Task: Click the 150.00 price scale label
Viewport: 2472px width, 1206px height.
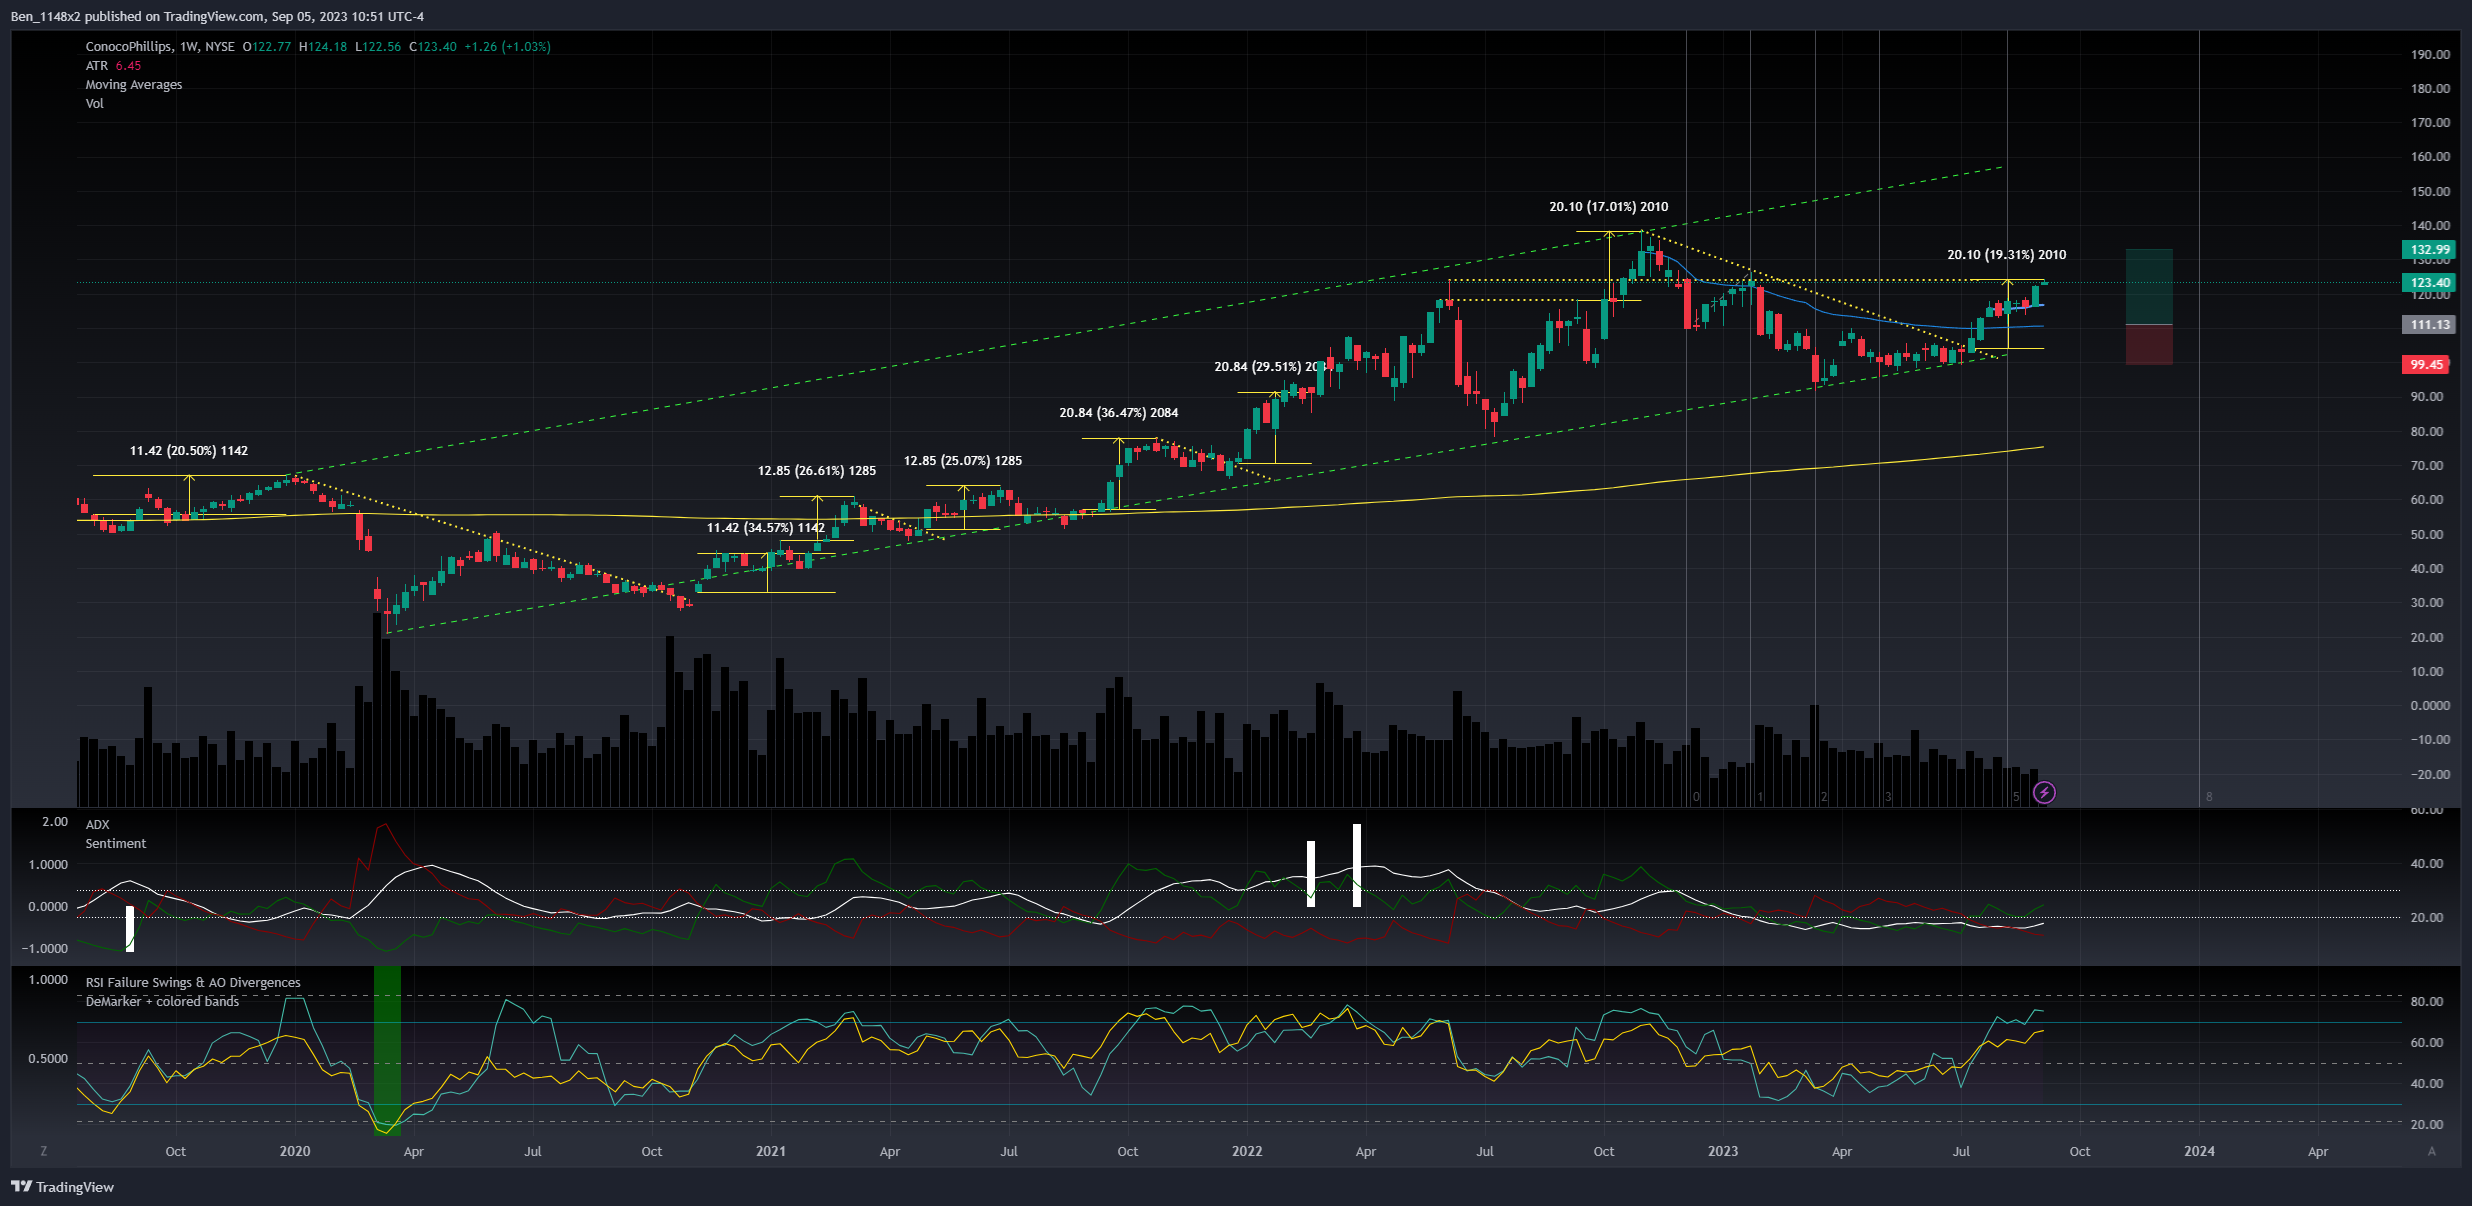Action: 2430,192
